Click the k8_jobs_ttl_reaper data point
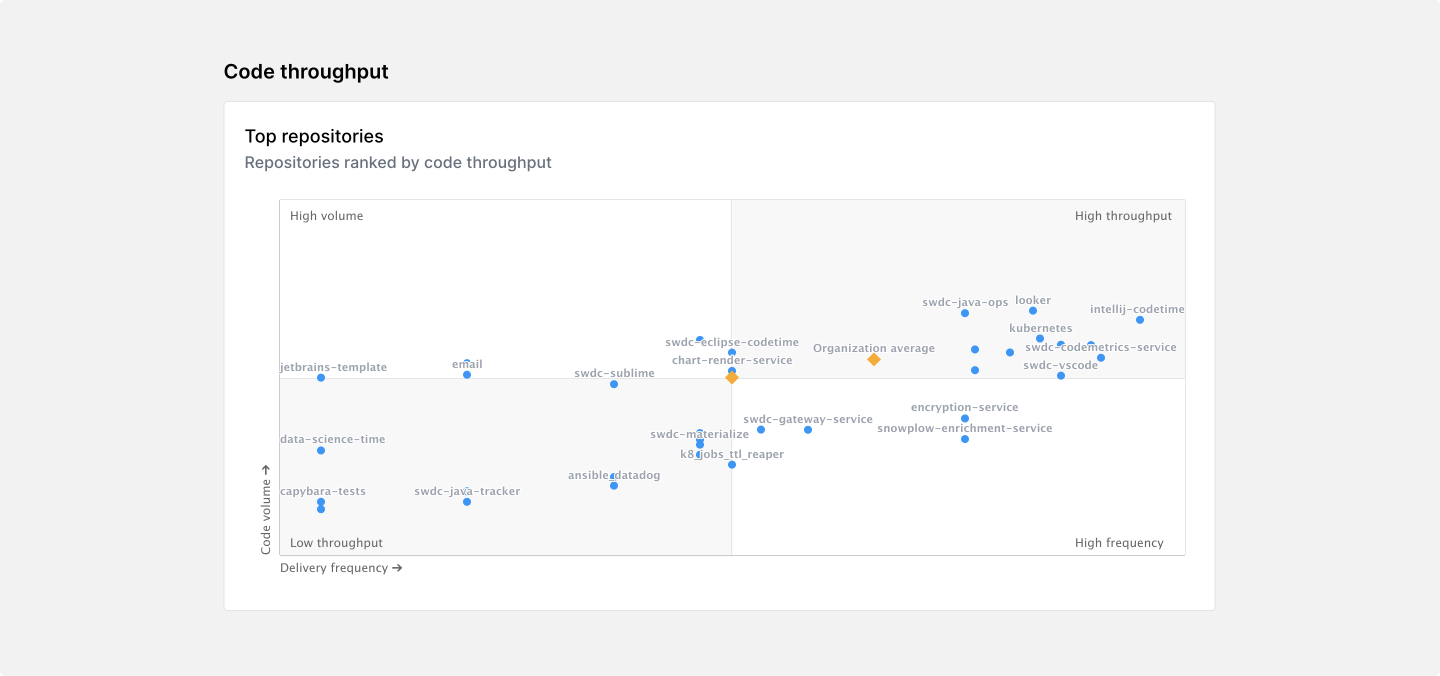 tap(732, 465)
